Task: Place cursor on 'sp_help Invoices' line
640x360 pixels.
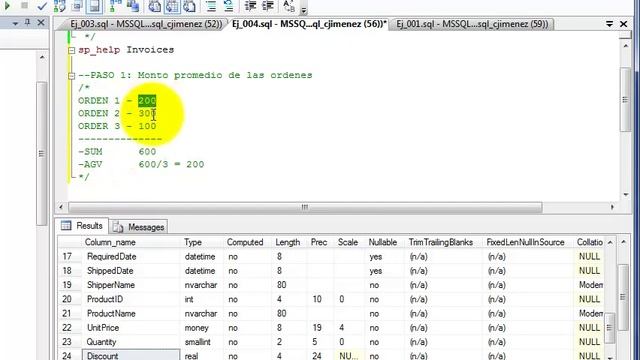Action: point(126,50)
